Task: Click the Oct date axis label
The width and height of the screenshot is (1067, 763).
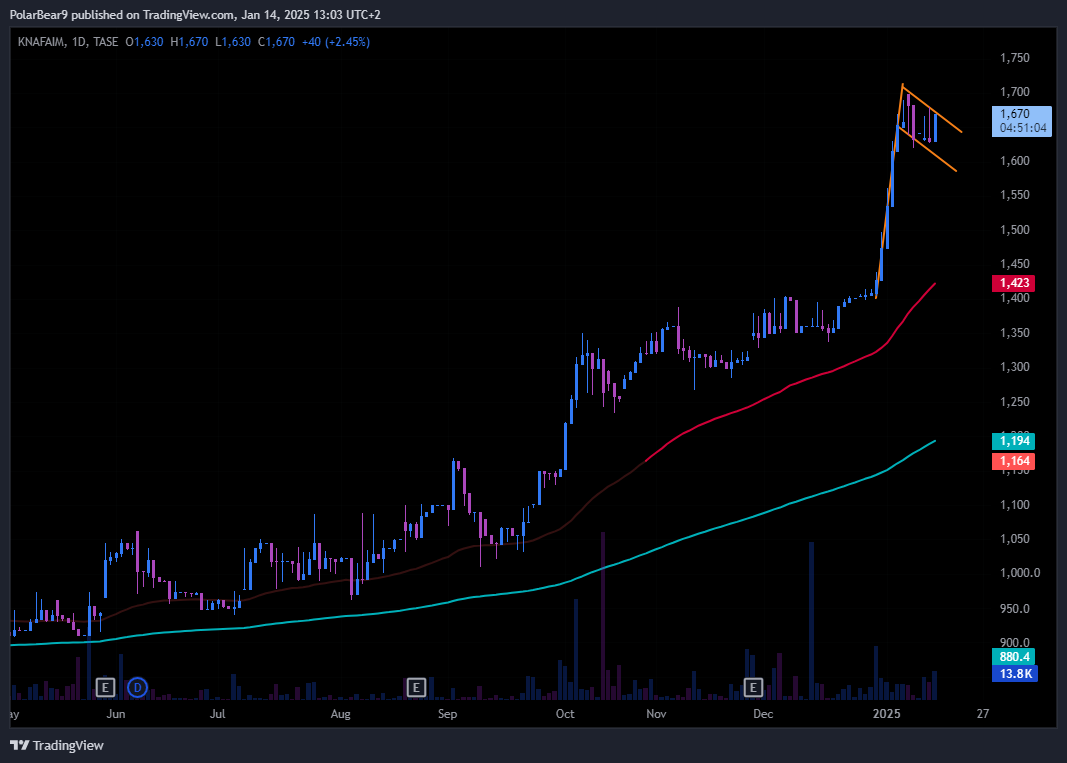Action: (565, 713)
